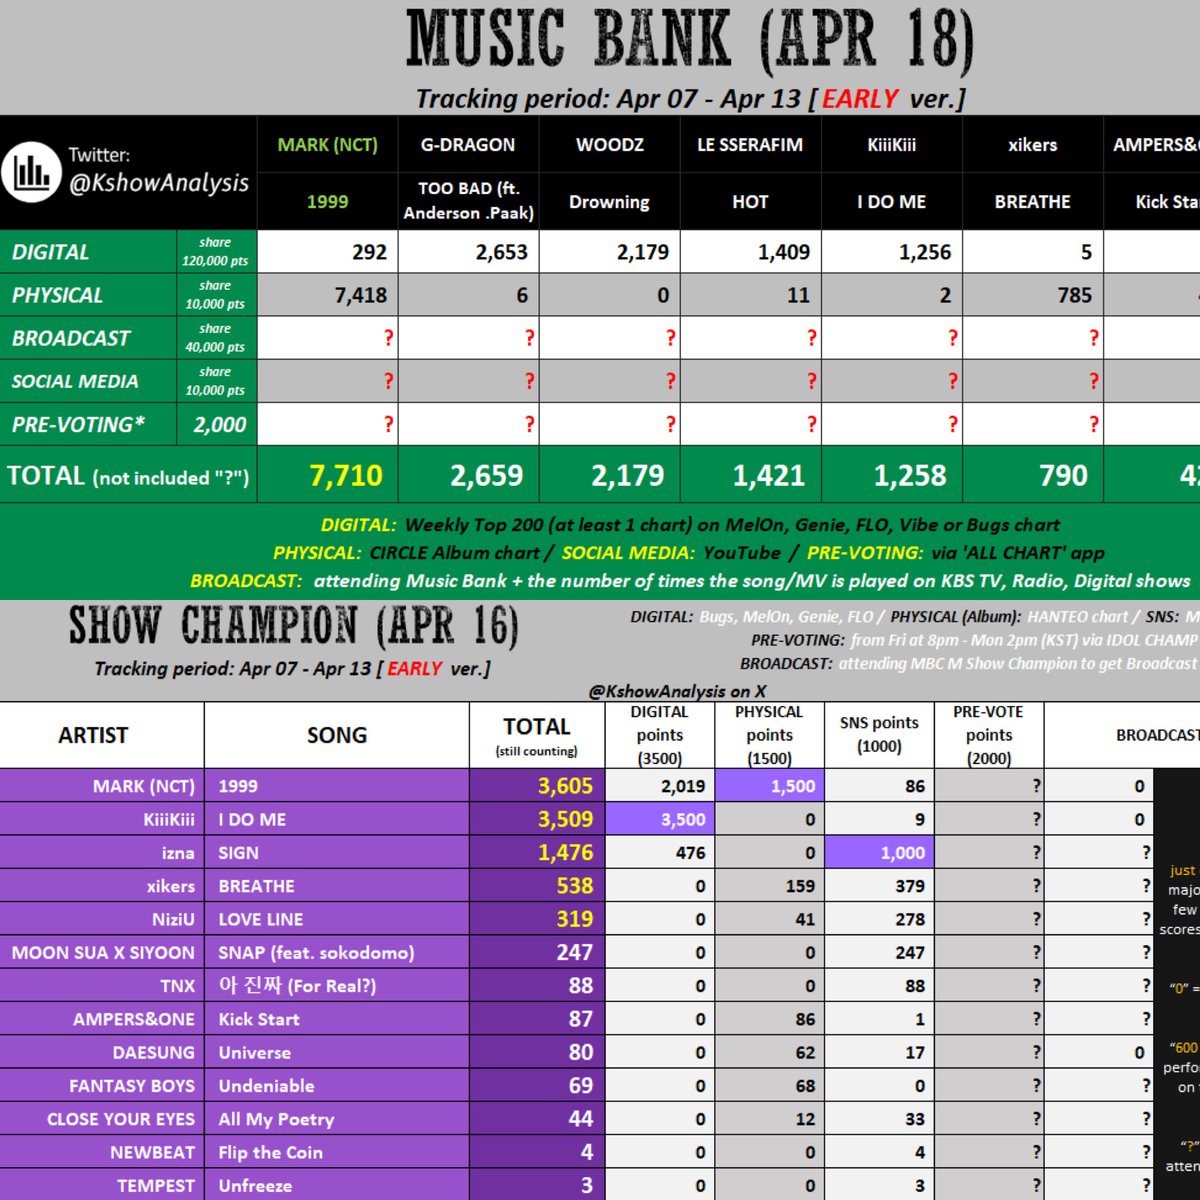The height and width of the screenshot is (1200, 1200).
Task: Click the bar chart logo icon
Action: click(31, 172)
